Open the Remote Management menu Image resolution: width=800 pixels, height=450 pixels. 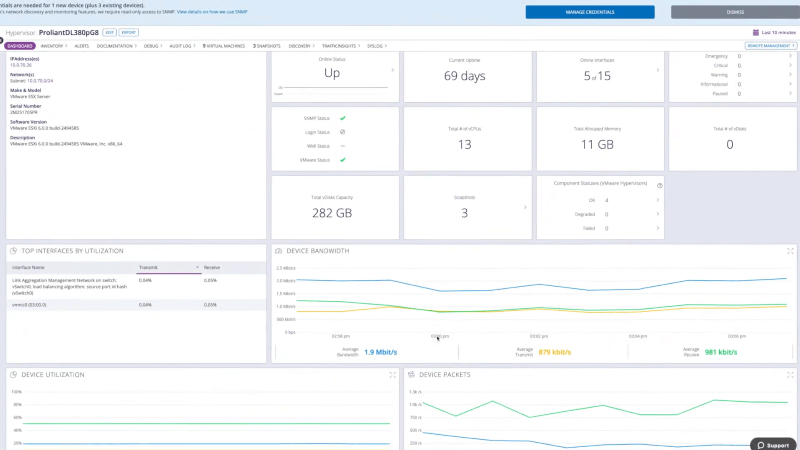click(770, 46)
